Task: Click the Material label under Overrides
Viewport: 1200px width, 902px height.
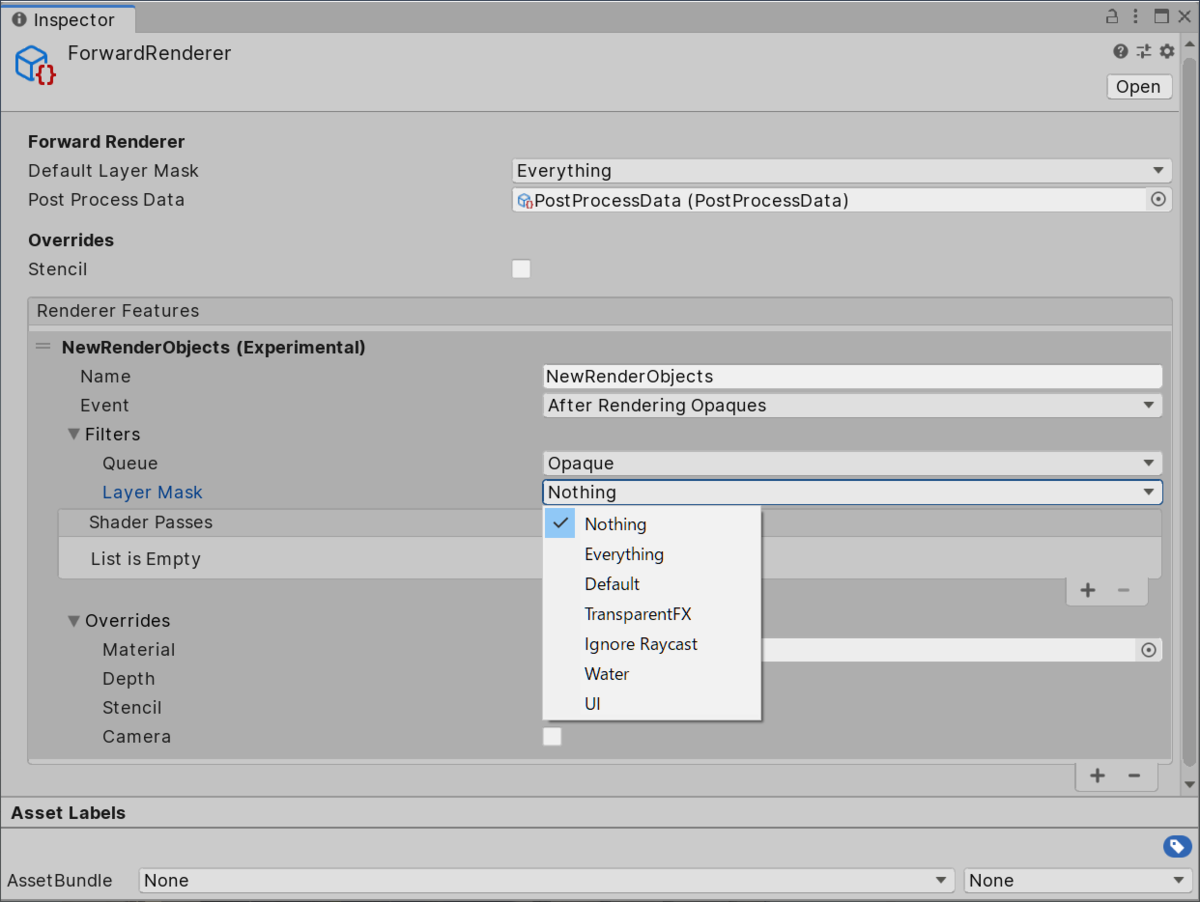Action: [x=138, y=650]
